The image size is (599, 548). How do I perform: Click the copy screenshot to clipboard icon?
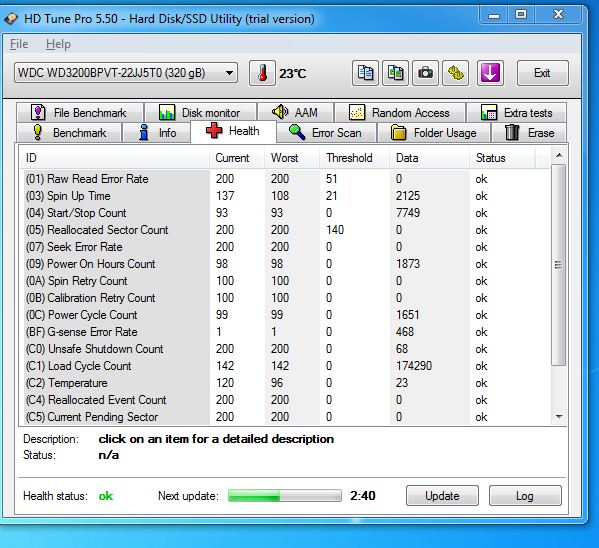click(x=395, y=73)
